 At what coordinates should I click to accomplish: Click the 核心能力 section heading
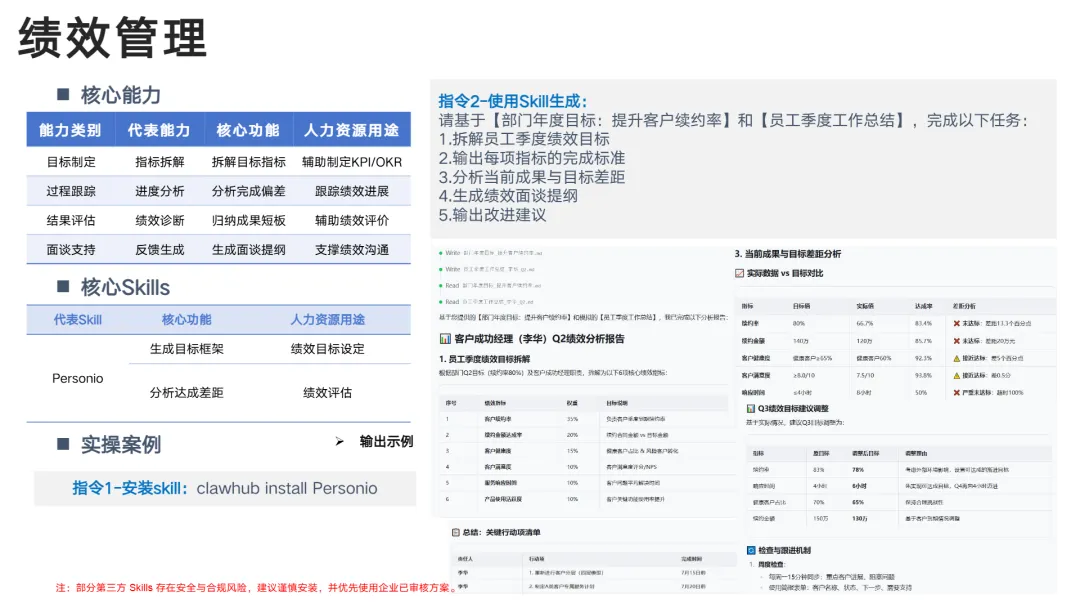coord(121,95)
